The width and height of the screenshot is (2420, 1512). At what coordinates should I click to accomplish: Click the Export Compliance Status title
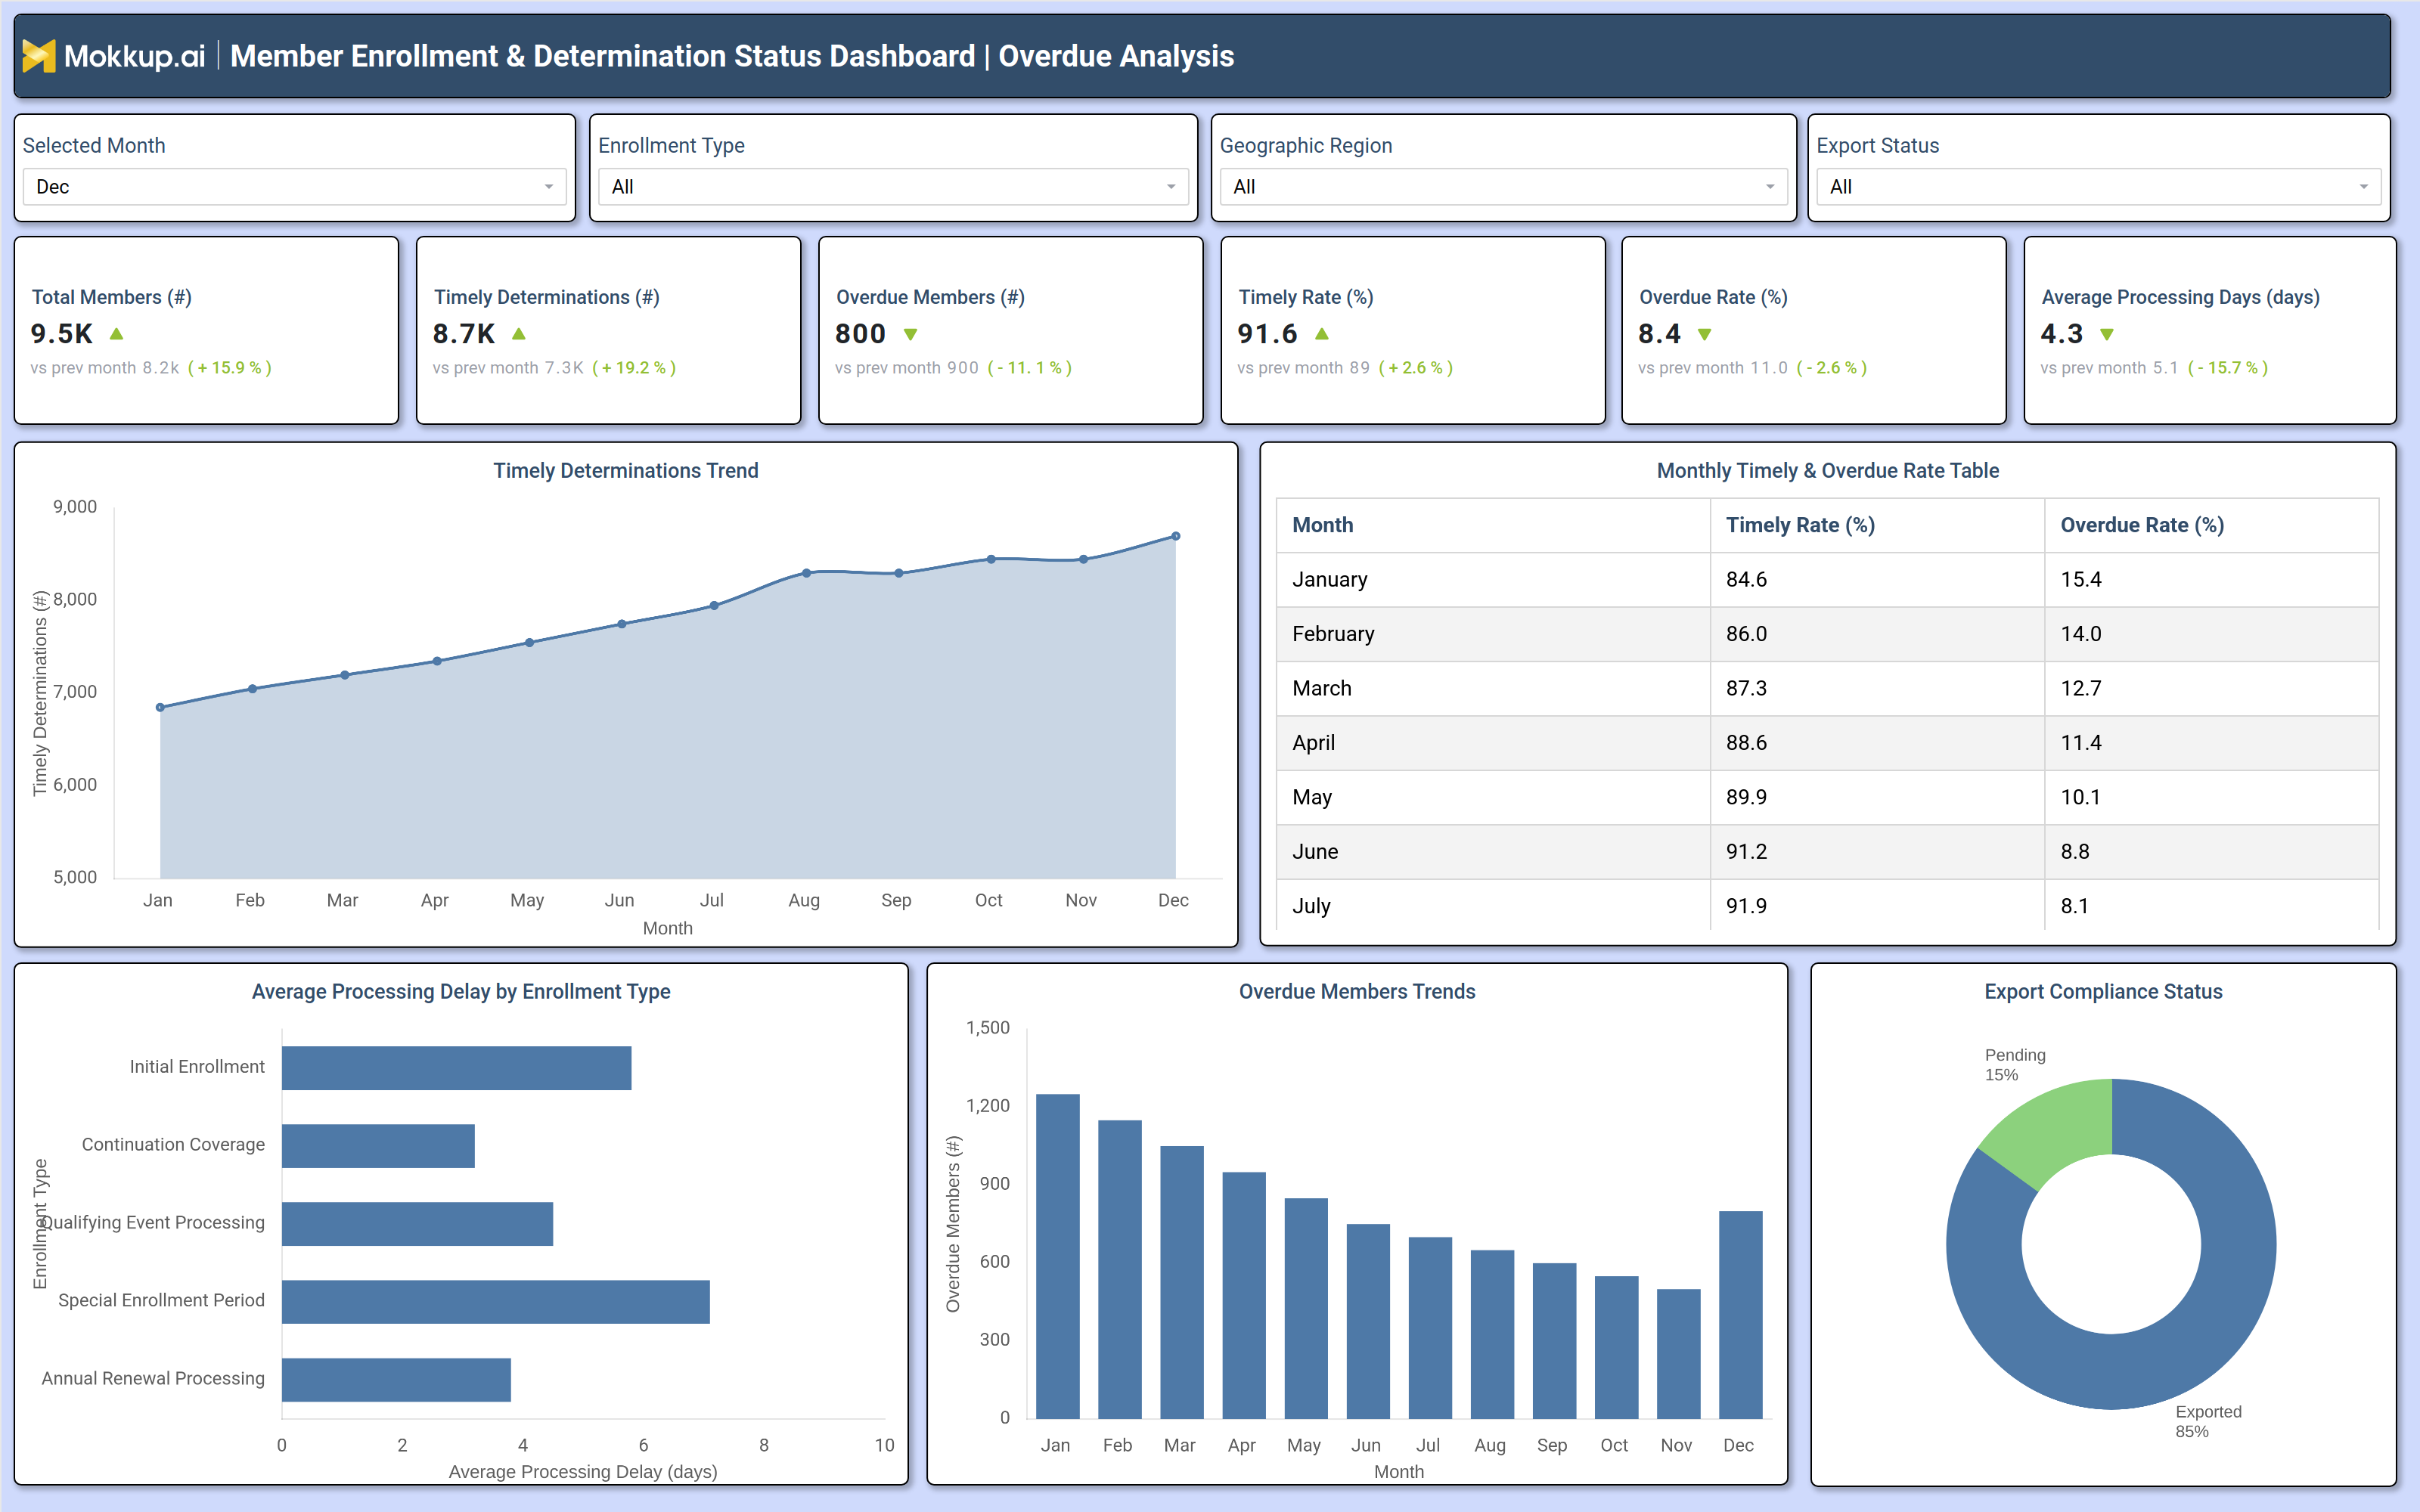pyautogui.click(x=2103, y=992)
